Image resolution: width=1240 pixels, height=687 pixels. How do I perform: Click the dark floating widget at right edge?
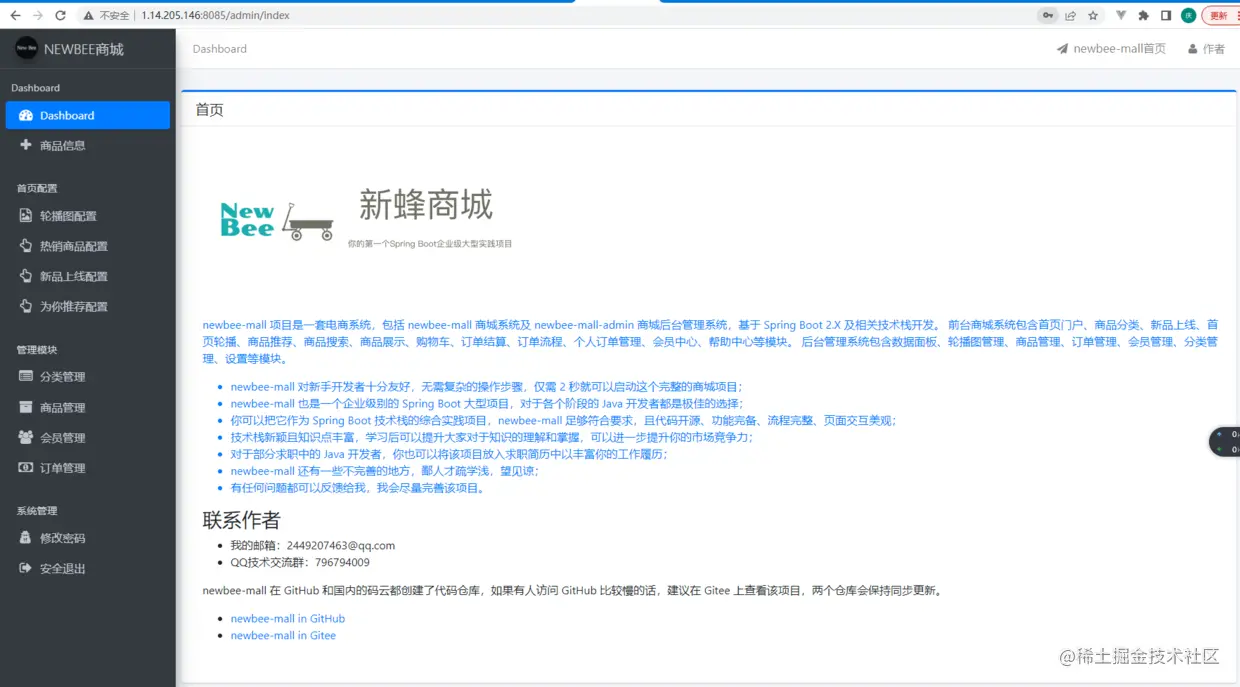coord(1225,441)
